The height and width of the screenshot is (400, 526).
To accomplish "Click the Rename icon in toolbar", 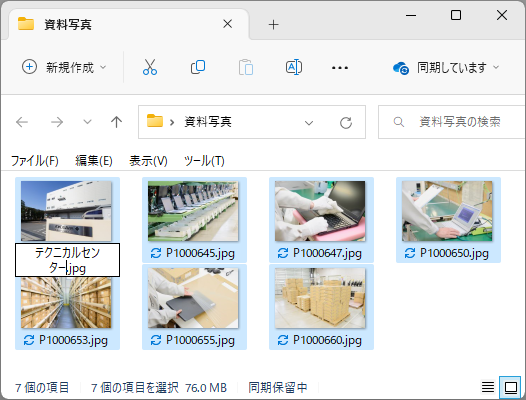I will point(294,67).
